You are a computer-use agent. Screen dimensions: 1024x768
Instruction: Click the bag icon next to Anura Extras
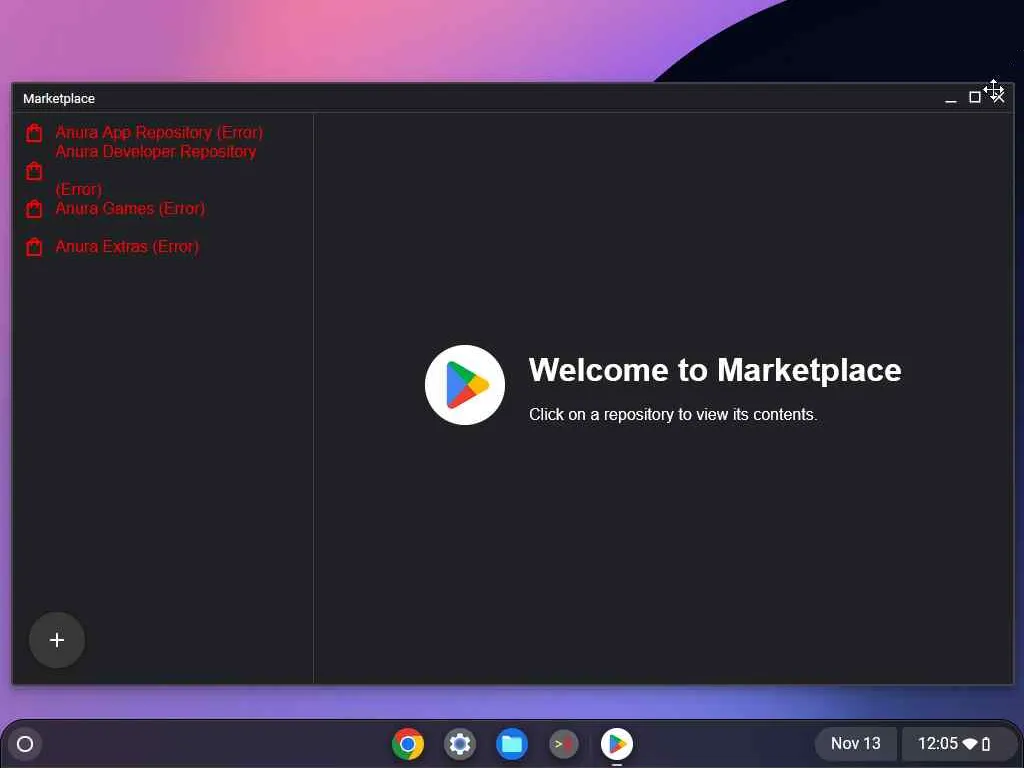click(34, 247)
